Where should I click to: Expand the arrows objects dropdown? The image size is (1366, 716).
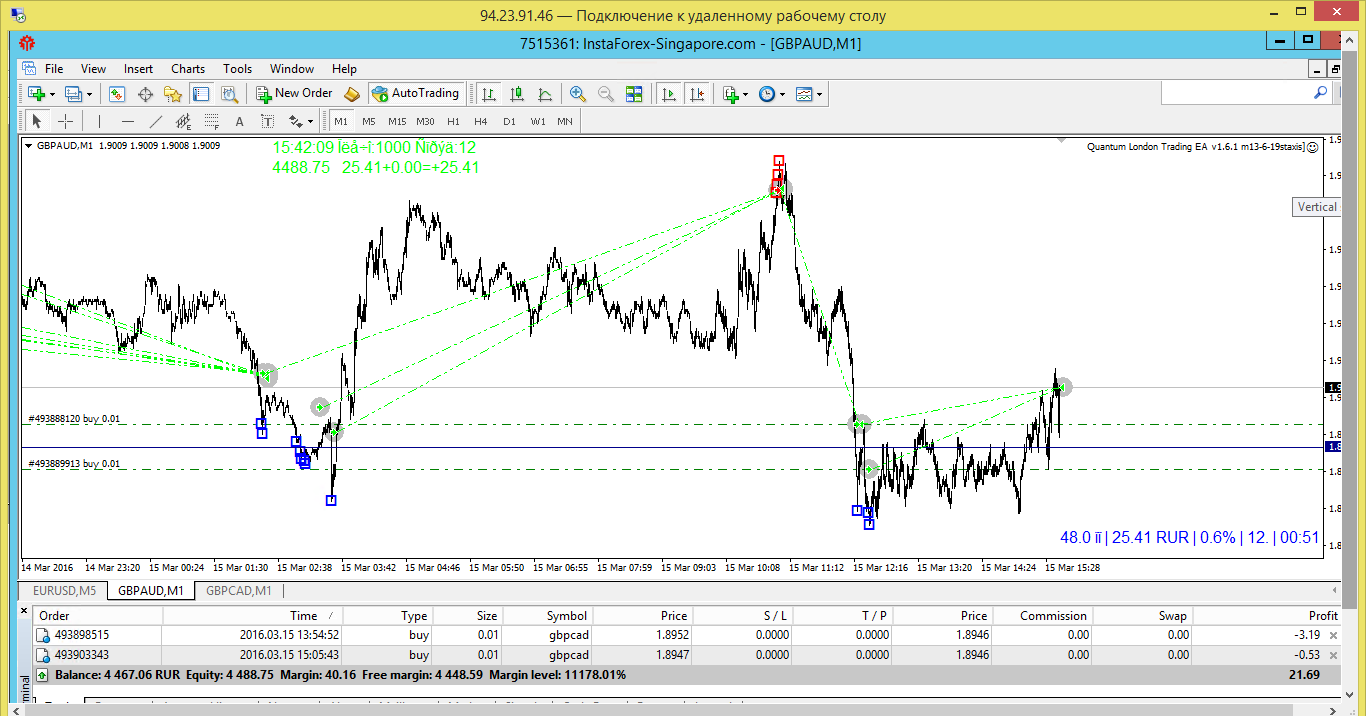pyautogui.click(x=311, y=122)
